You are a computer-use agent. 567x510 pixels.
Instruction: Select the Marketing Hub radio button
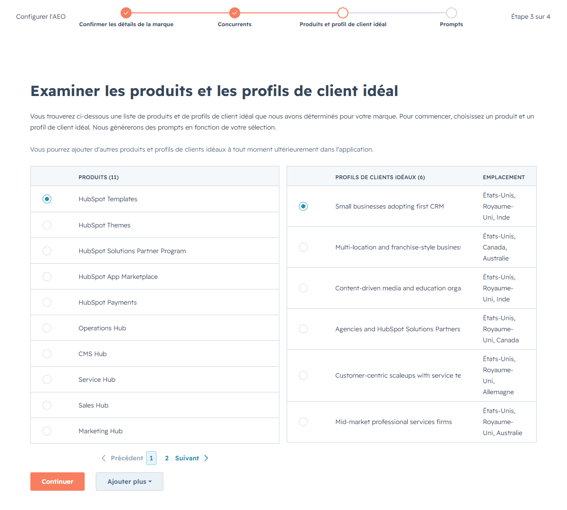47,431
